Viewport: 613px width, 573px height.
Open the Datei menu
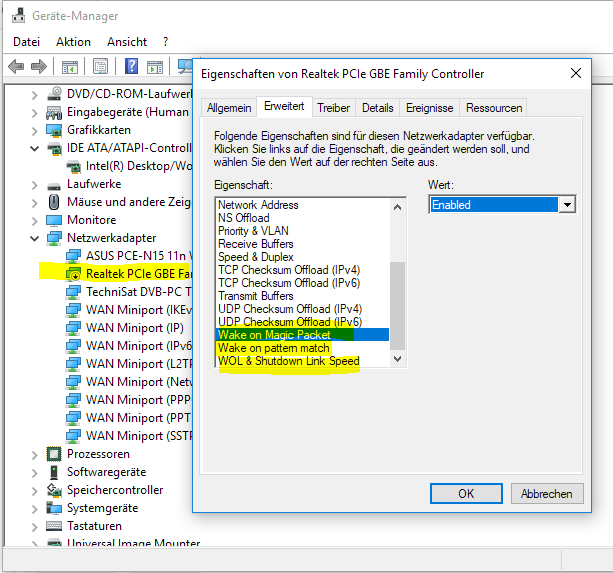click(27, 42)
